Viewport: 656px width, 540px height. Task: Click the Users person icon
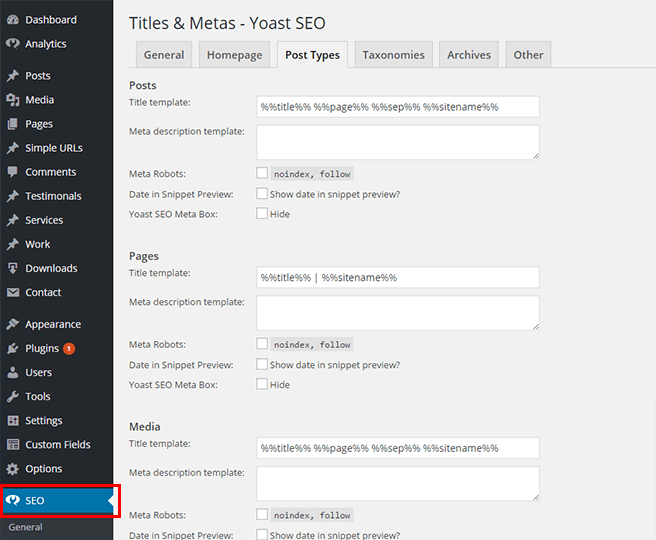13,372
